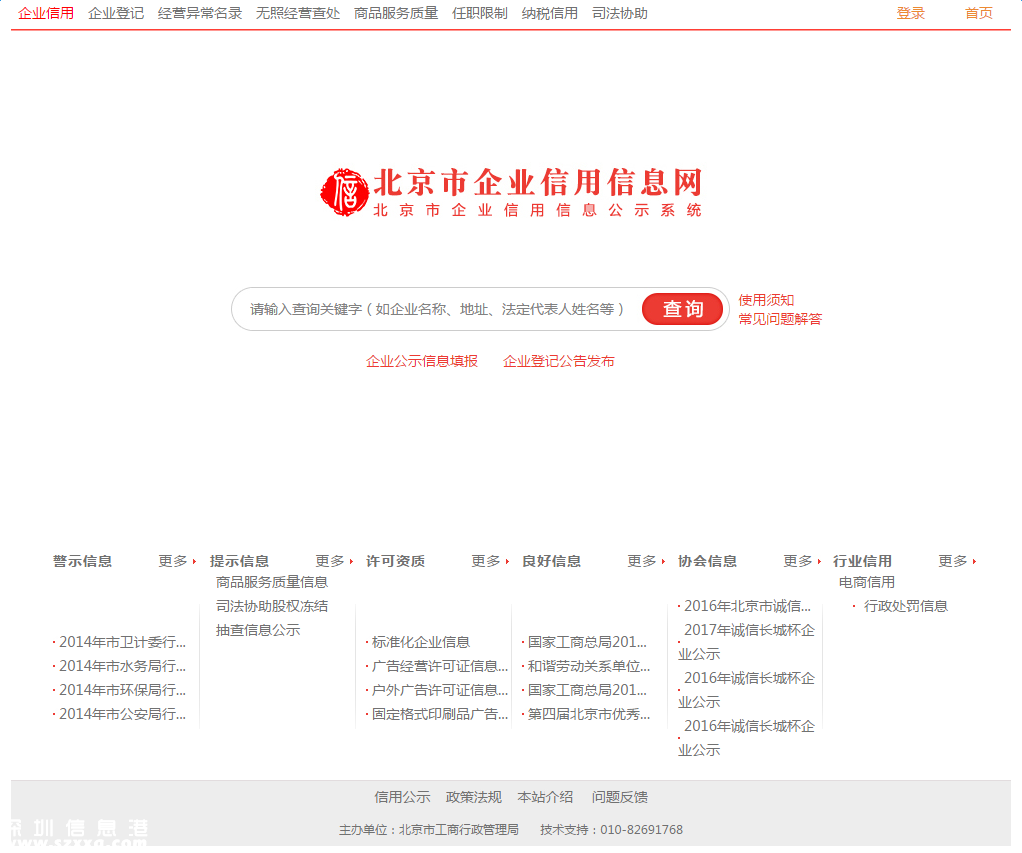Click the red 查询 search button

coord(682,309)
